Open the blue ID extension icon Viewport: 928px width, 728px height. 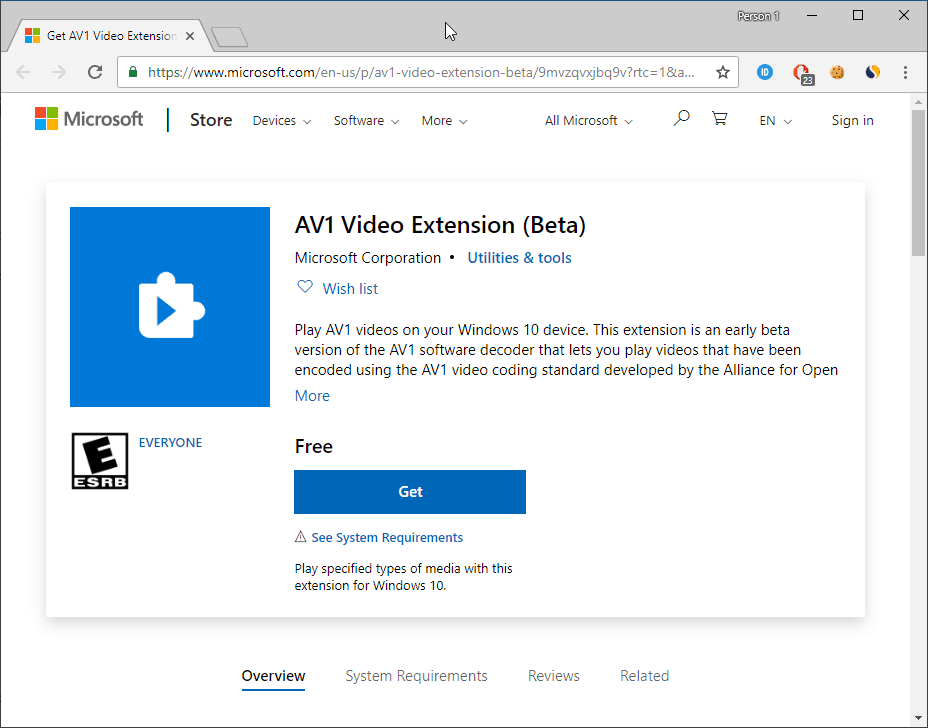coord(765,72)
